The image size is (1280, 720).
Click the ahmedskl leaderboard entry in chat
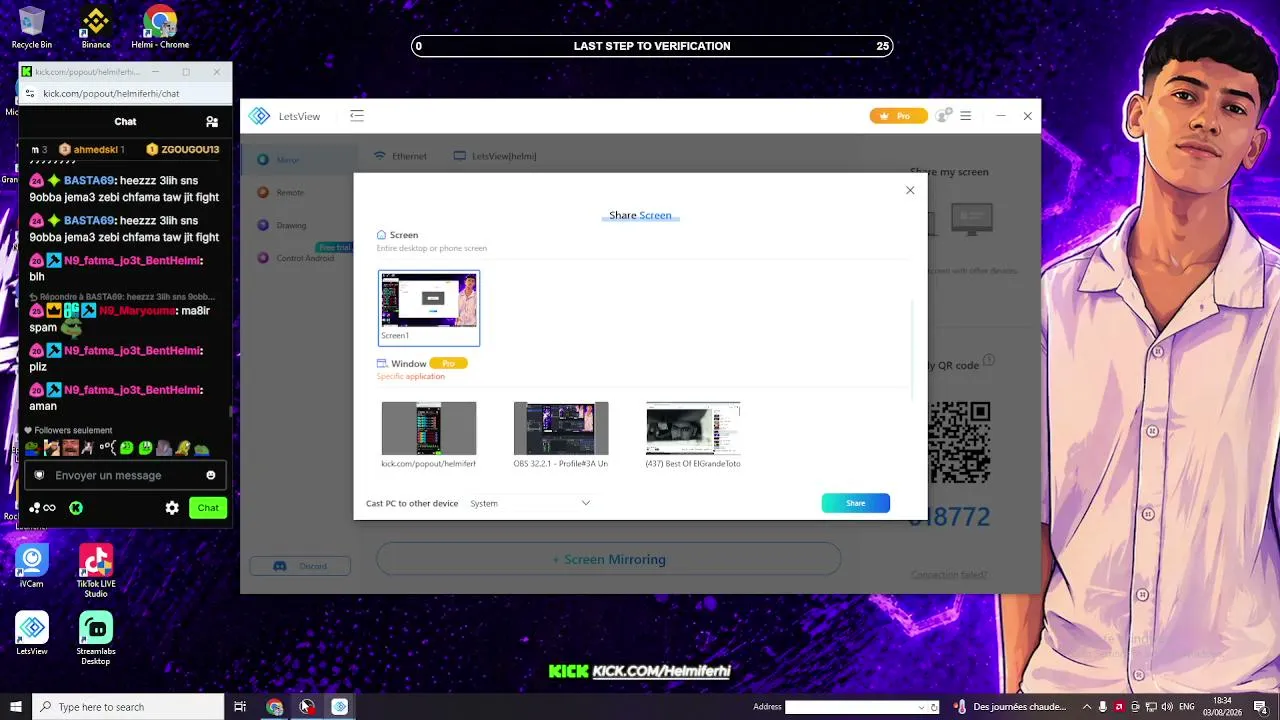click(x=91, y=150)
